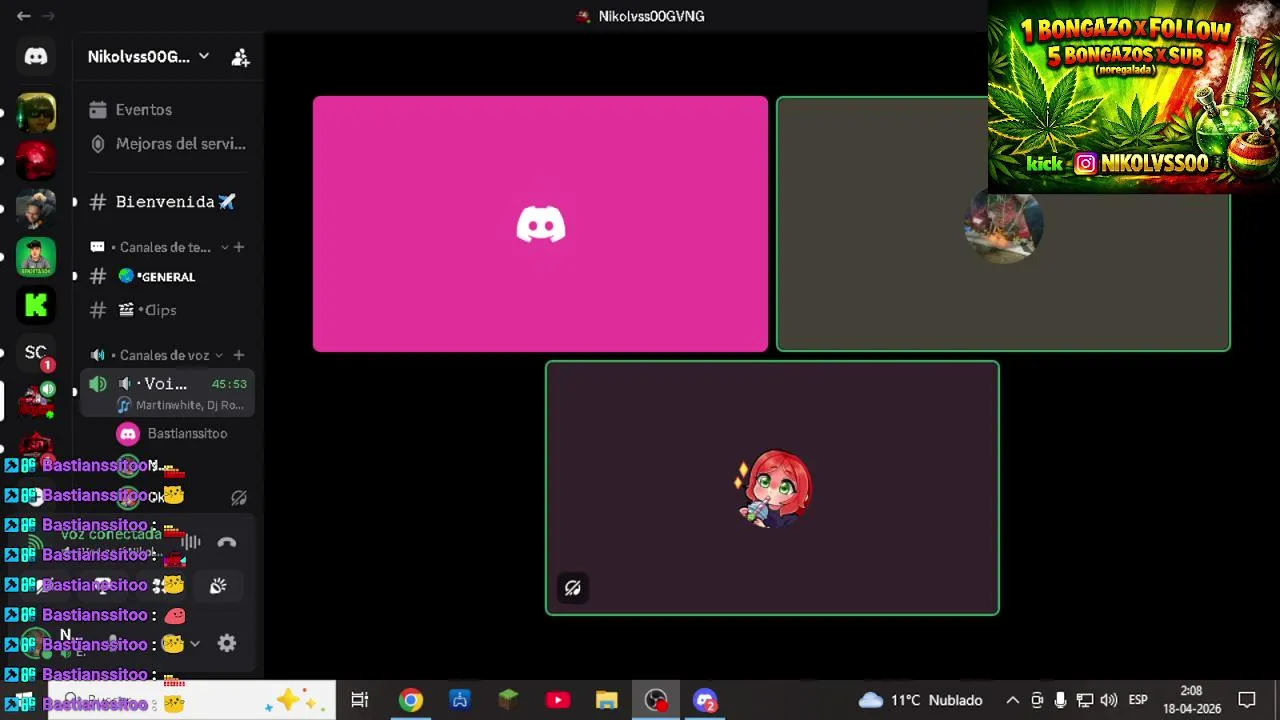The image size is (1280, 720).
Task: Click the pink Discord logo video tile
Action: pyautogui.click(x=540, y=224)
